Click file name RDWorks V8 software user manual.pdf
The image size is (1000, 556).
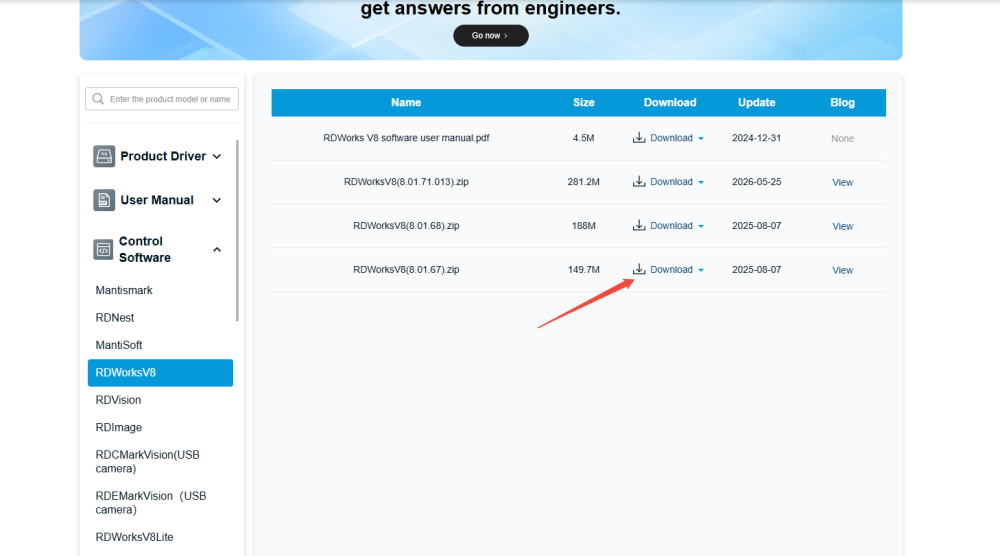406,138
